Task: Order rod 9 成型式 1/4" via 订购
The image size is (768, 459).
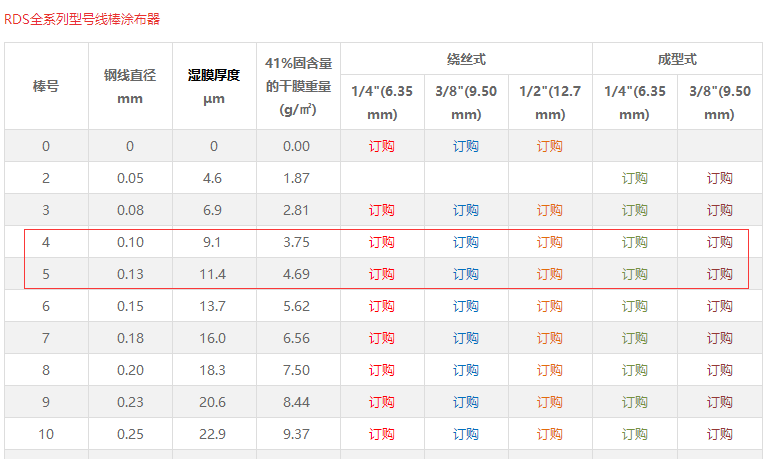Action: (635, 402)
